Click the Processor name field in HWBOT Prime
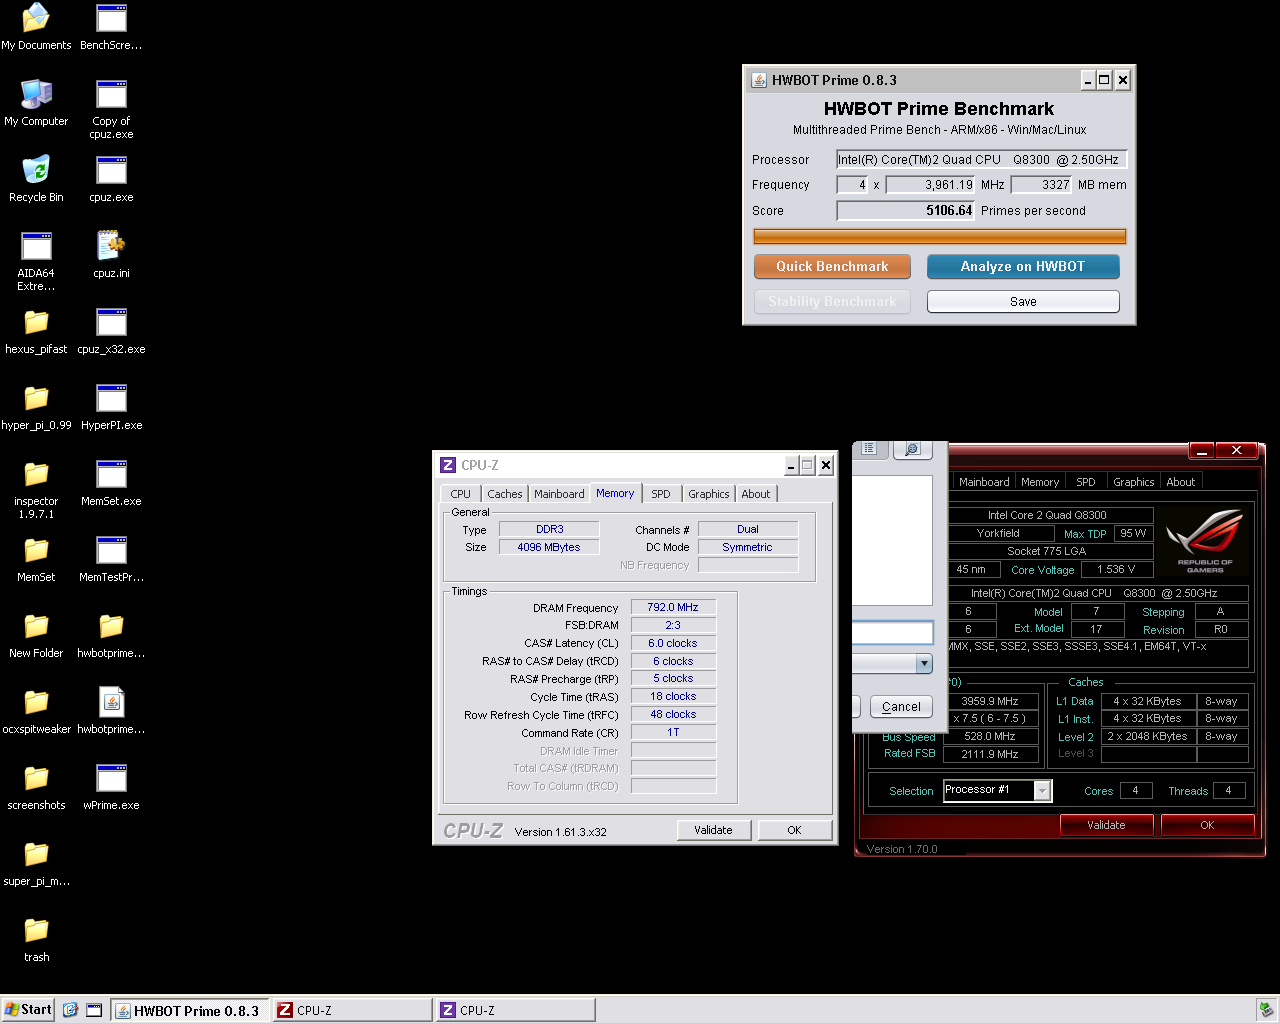The image size is (1280, 1024). (x=981, y=160)
